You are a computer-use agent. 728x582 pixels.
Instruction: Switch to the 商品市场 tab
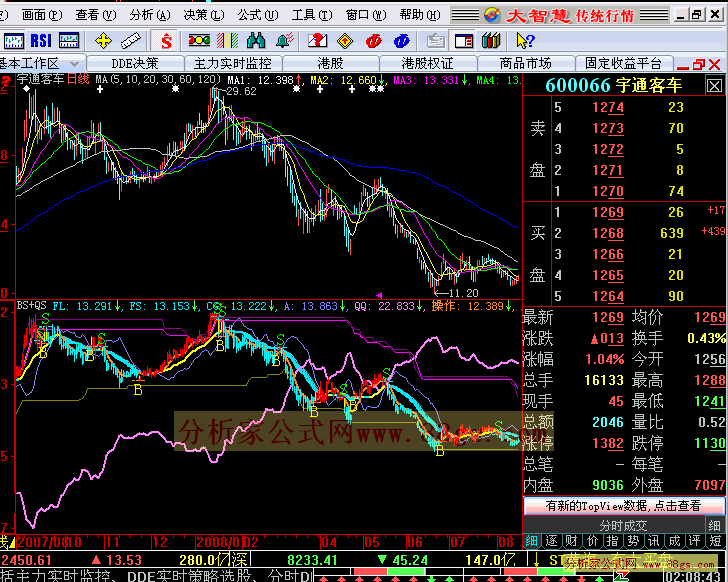point(526,63)
